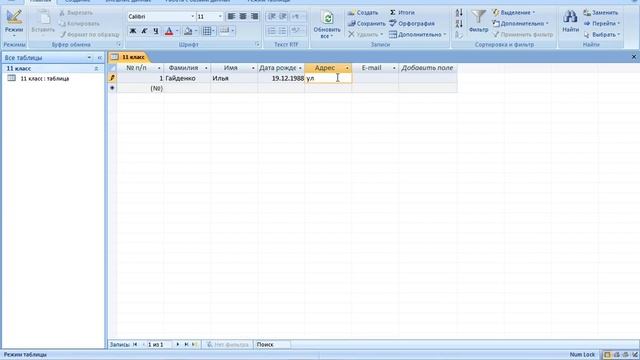The image size is (640, 360).
Task: Click the Дата рожде column header
Action: pyautogui.click(x=280, y=68)
